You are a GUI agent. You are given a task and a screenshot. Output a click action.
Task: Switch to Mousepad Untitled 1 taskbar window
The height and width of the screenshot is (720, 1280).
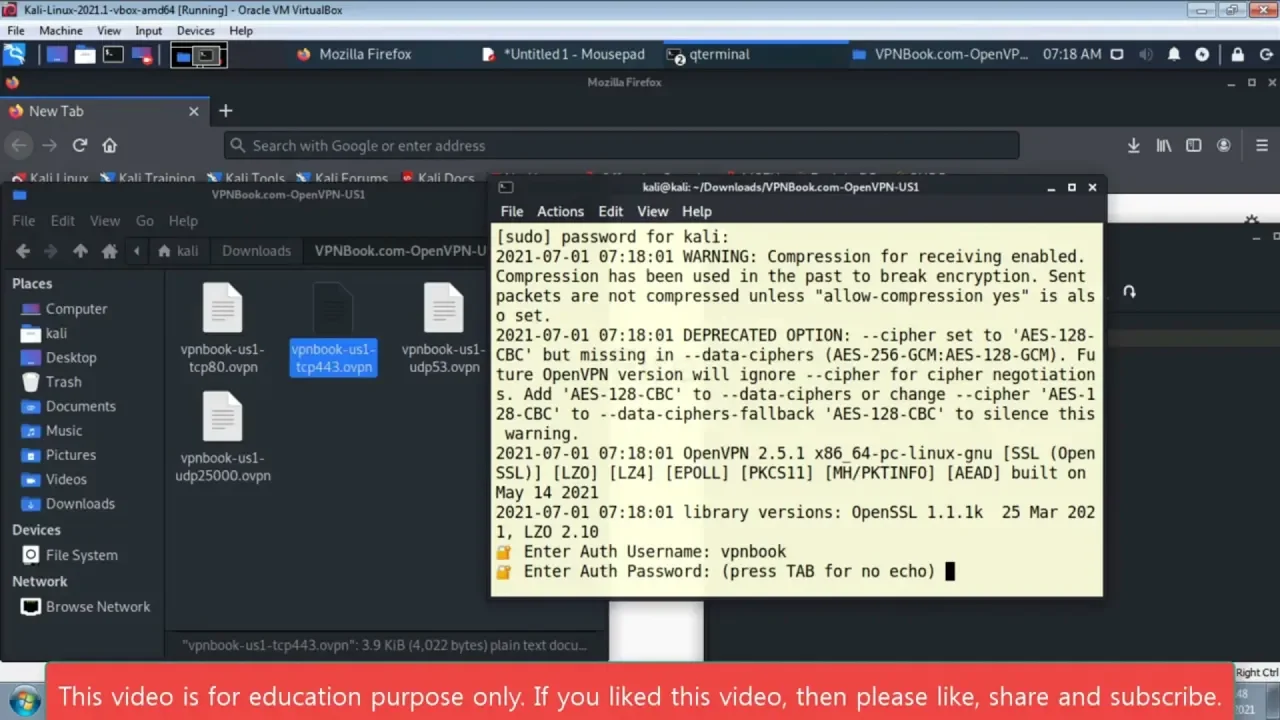[563, 55]
